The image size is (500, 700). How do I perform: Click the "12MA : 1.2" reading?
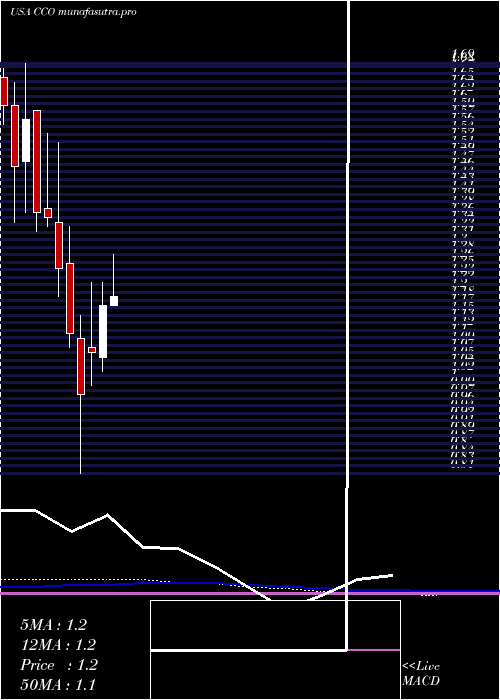58,645
